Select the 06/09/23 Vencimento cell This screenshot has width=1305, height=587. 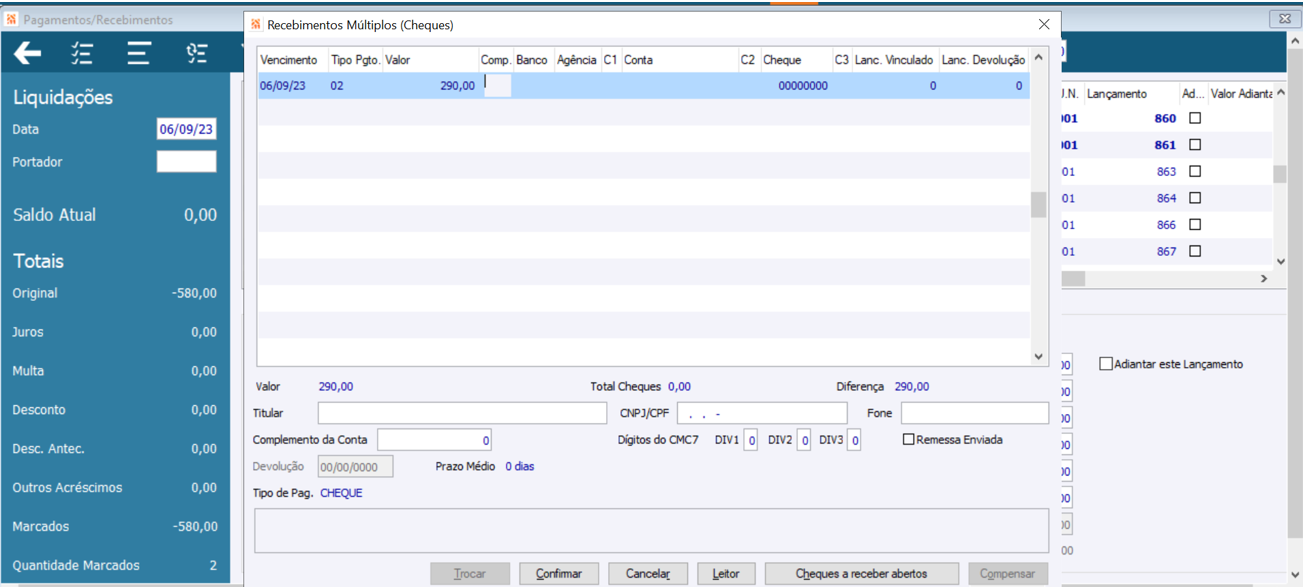click(293, 86)
